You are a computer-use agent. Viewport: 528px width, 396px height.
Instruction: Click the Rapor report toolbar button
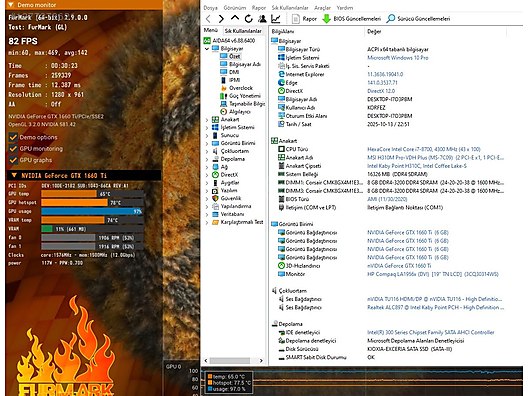(x=304, y=19)
